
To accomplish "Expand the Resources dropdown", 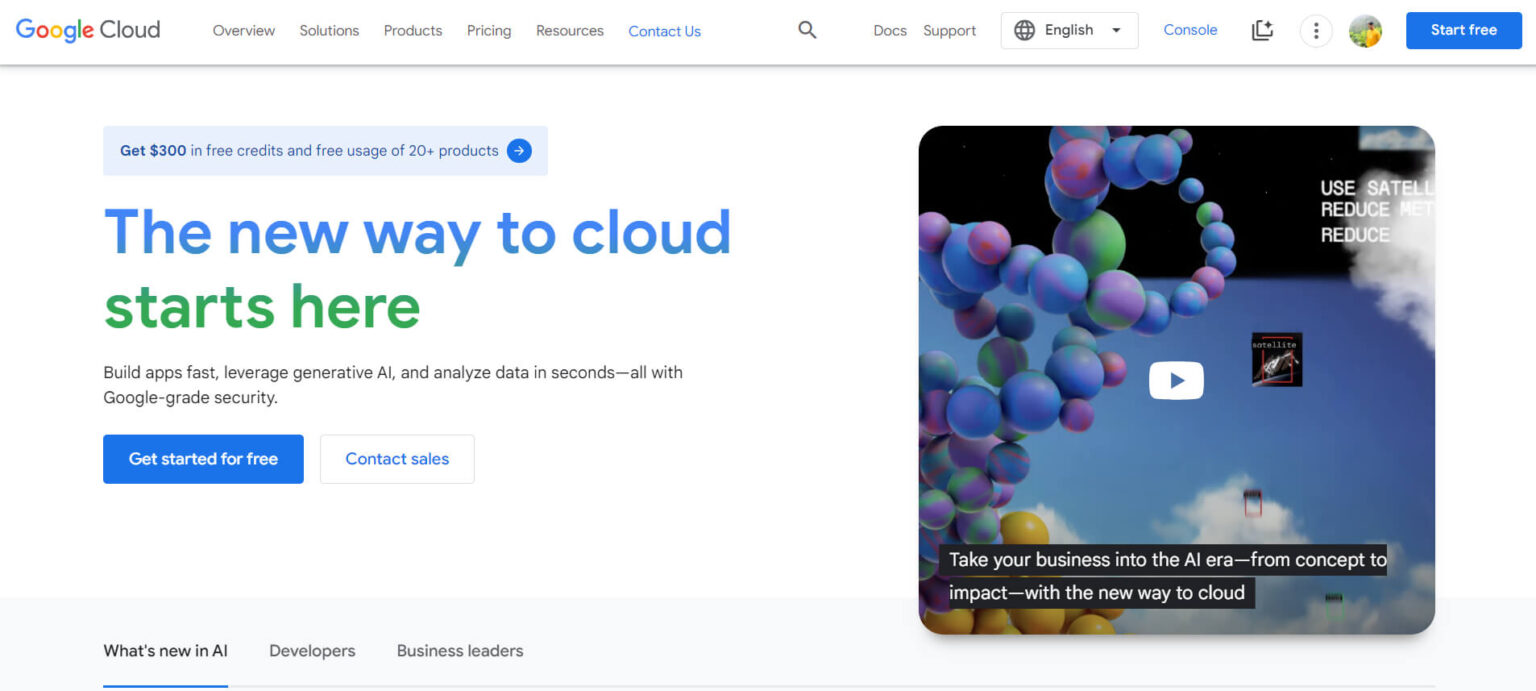I will [x=569, y=31].
